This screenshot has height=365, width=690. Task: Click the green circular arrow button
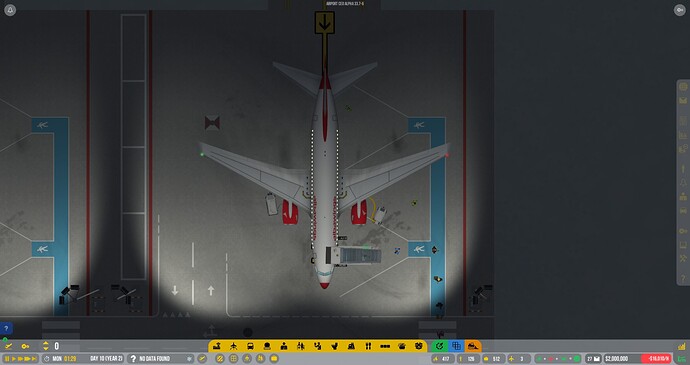[x=439, y=347]
